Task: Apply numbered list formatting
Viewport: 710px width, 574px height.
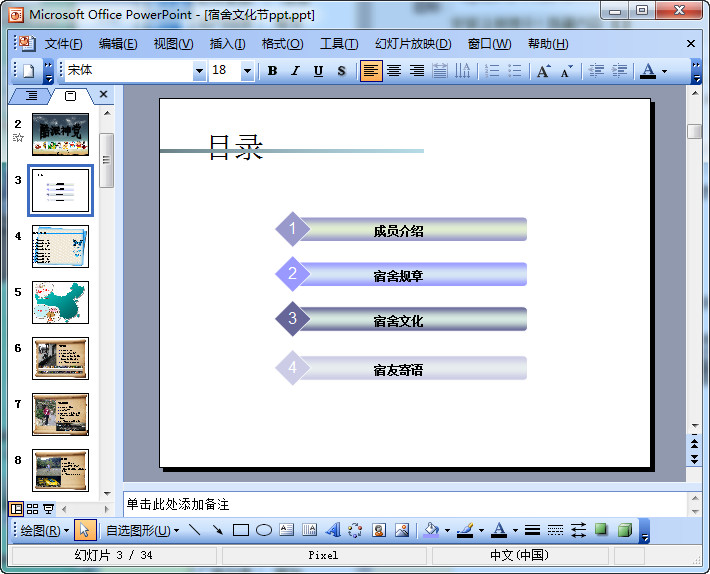Action: [x=492, y=71]
